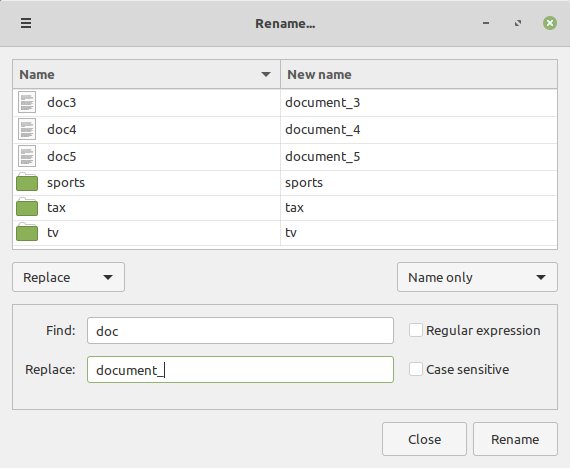Click the doc5 text file icon
Viewport: 570px width, 468px height.
tap(27, 156)
